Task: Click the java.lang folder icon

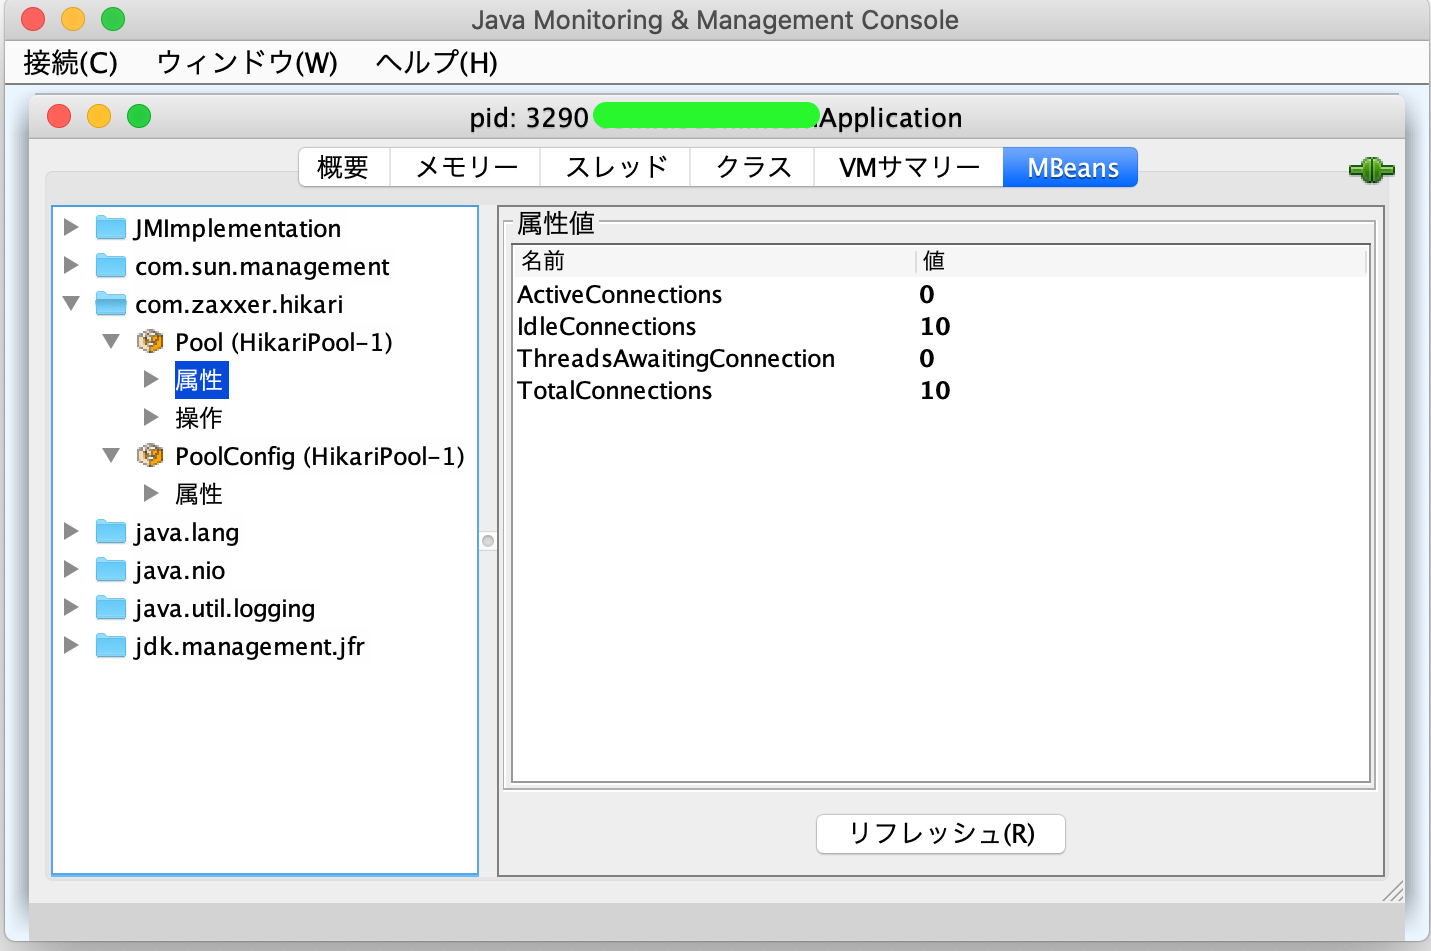Action: [x=110, y=532]
